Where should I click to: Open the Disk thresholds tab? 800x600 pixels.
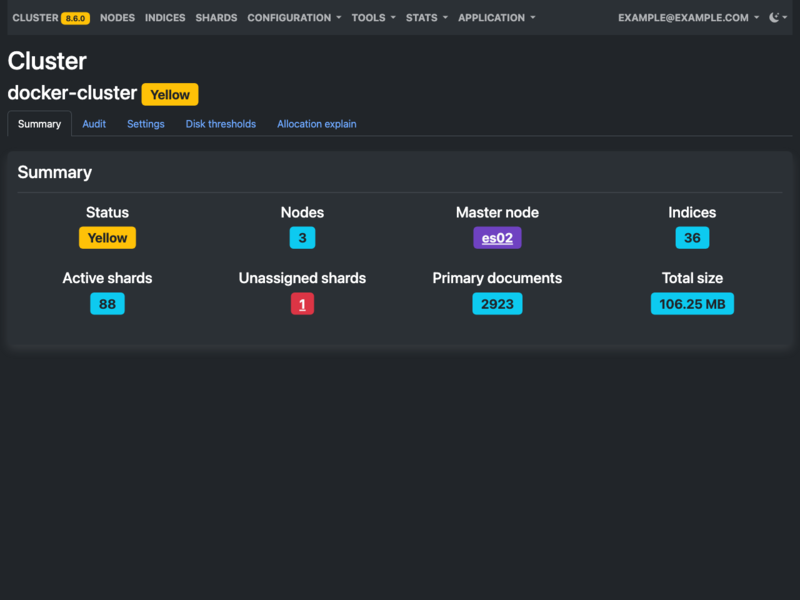click(x=221, y=123)
